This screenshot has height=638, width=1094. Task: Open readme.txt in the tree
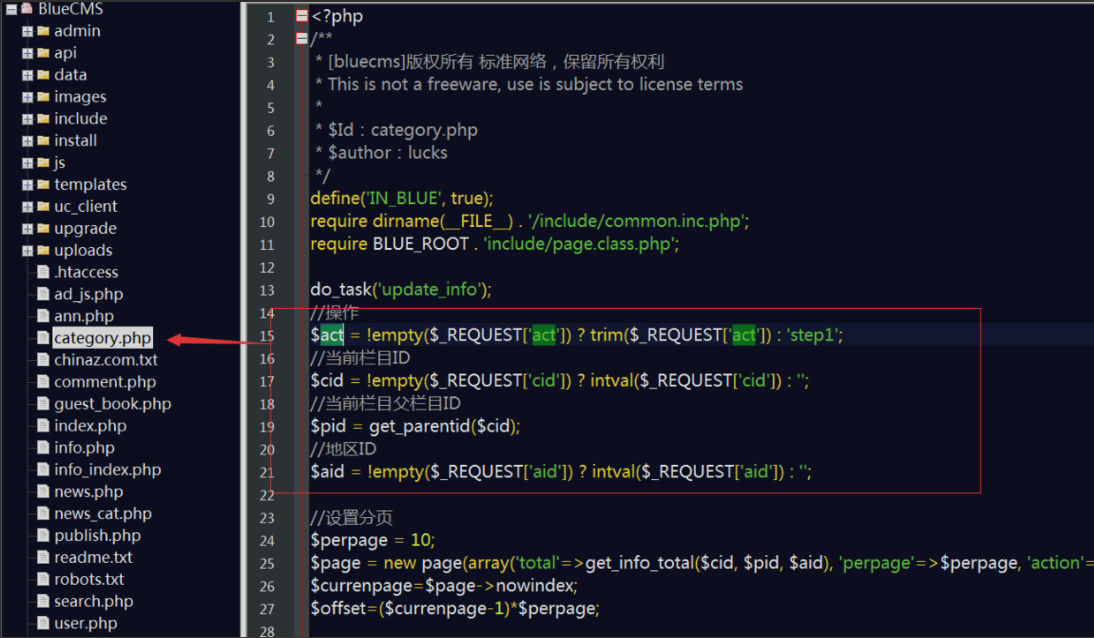click(x=93, y=558)
